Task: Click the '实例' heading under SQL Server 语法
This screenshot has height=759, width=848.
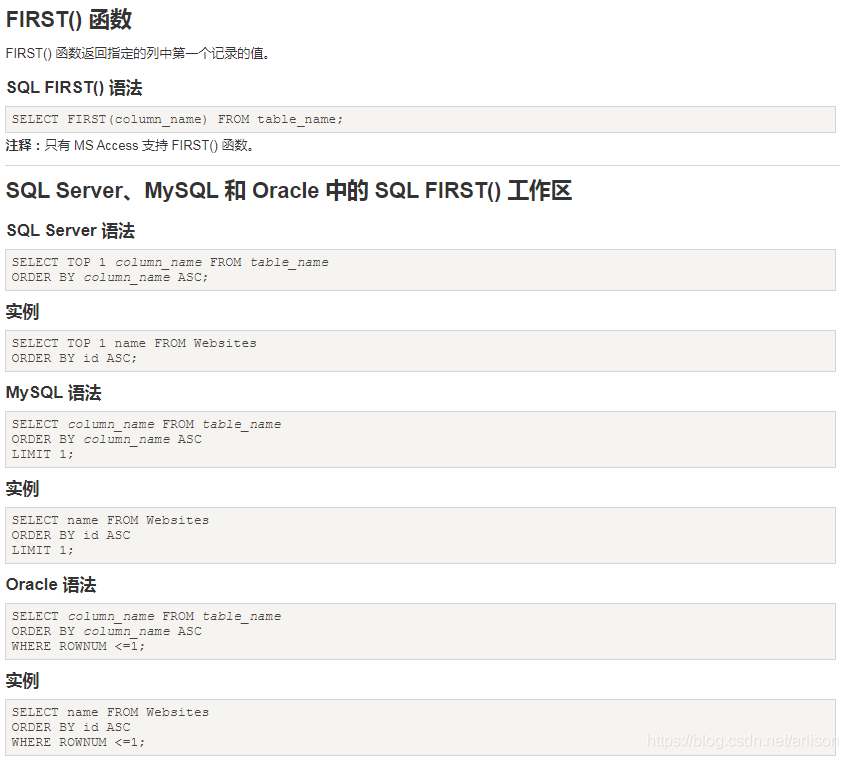Action: pyautogui.click(x=22, y=312)
